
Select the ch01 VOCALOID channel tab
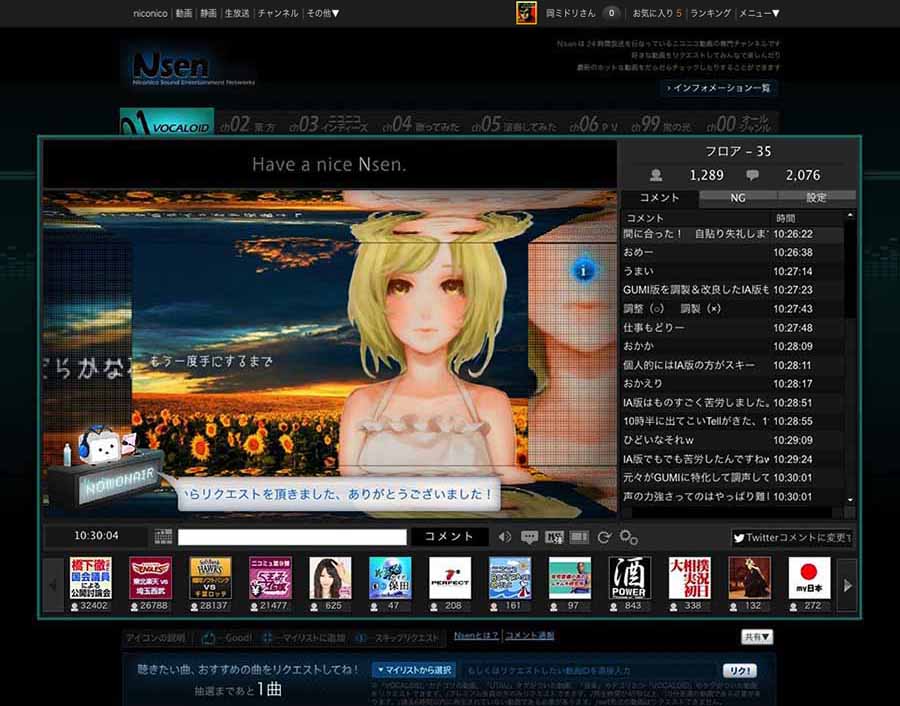click(167, 121)
